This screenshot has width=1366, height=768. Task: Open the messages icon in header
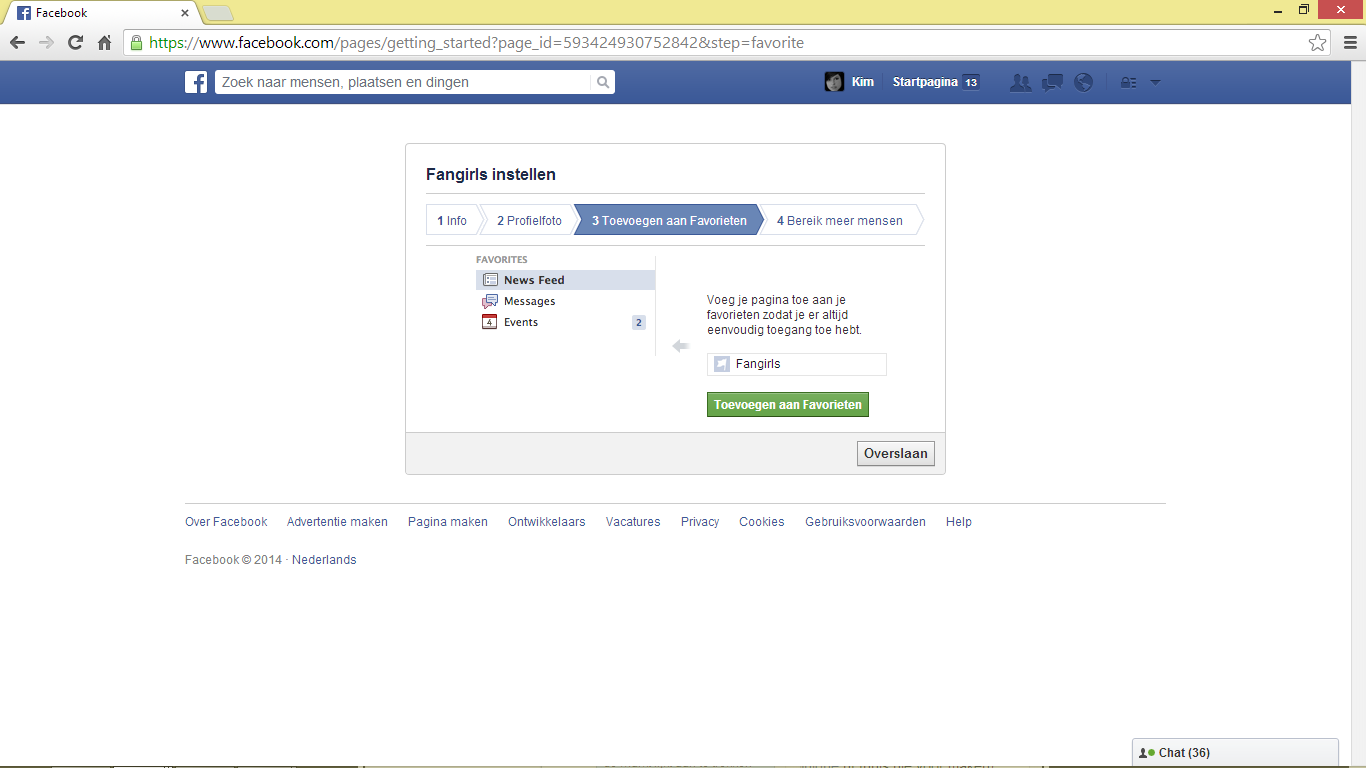tap(1052, 83)
